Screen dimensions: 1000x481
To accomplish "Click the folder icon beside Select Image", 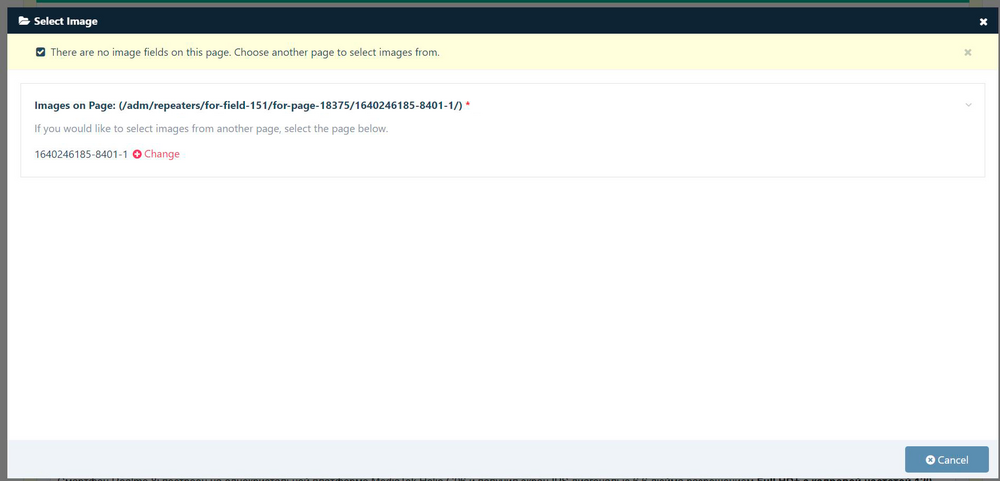I will (23, 21).
